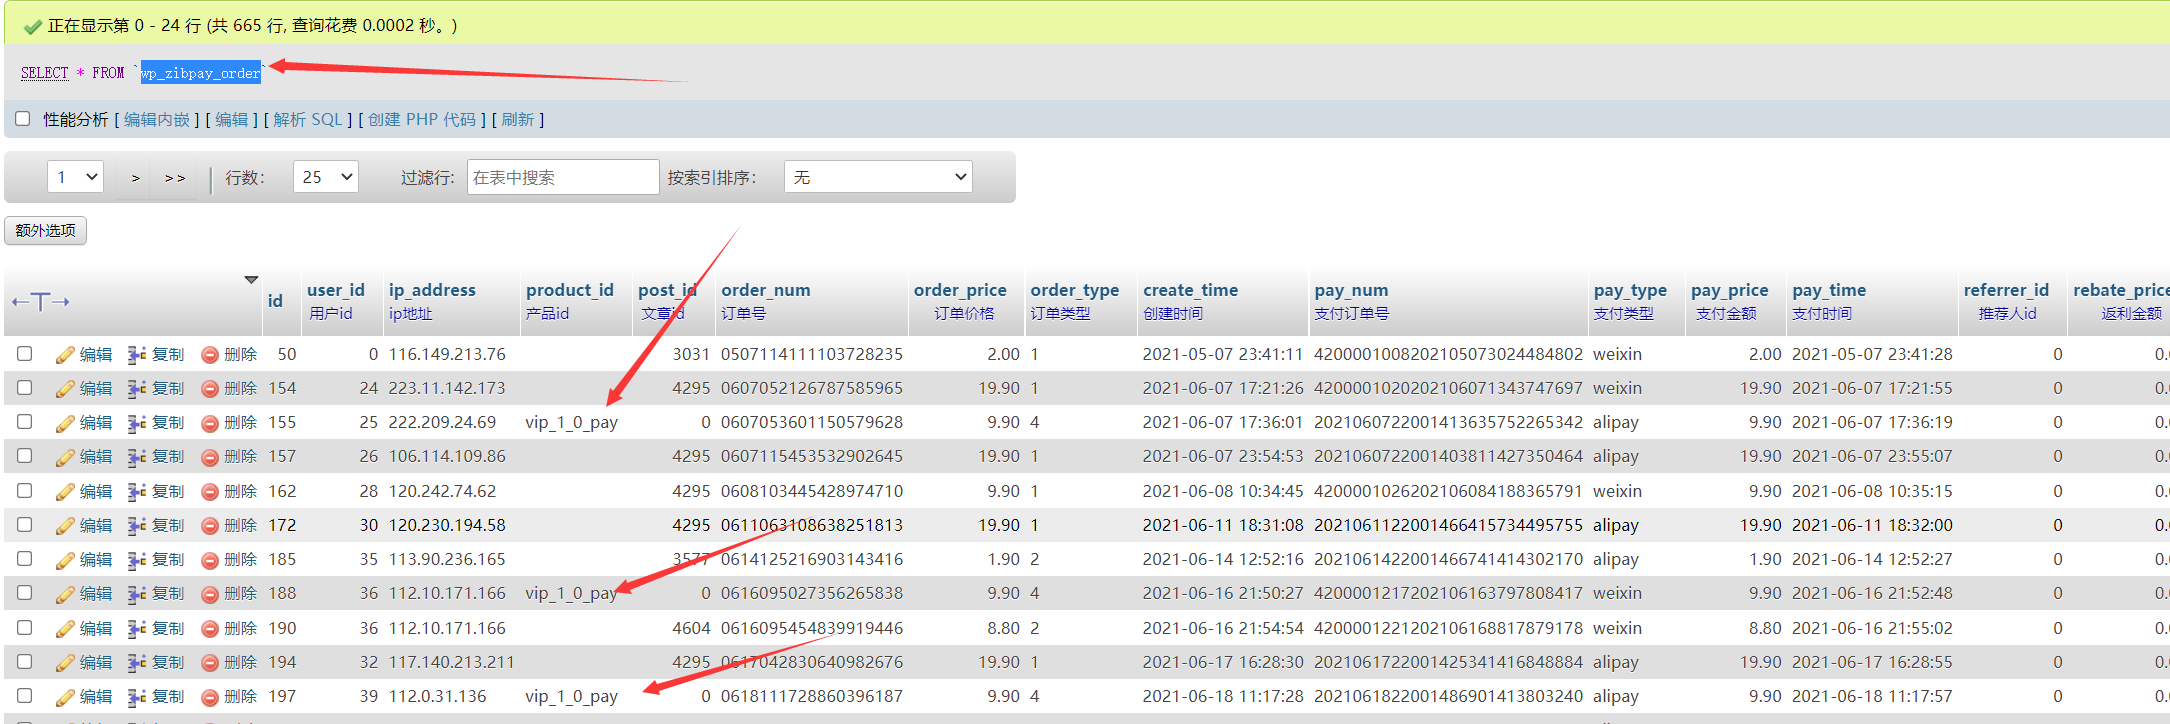
Task: Click the red delete icon for row 155
Action: coord(210,423)
